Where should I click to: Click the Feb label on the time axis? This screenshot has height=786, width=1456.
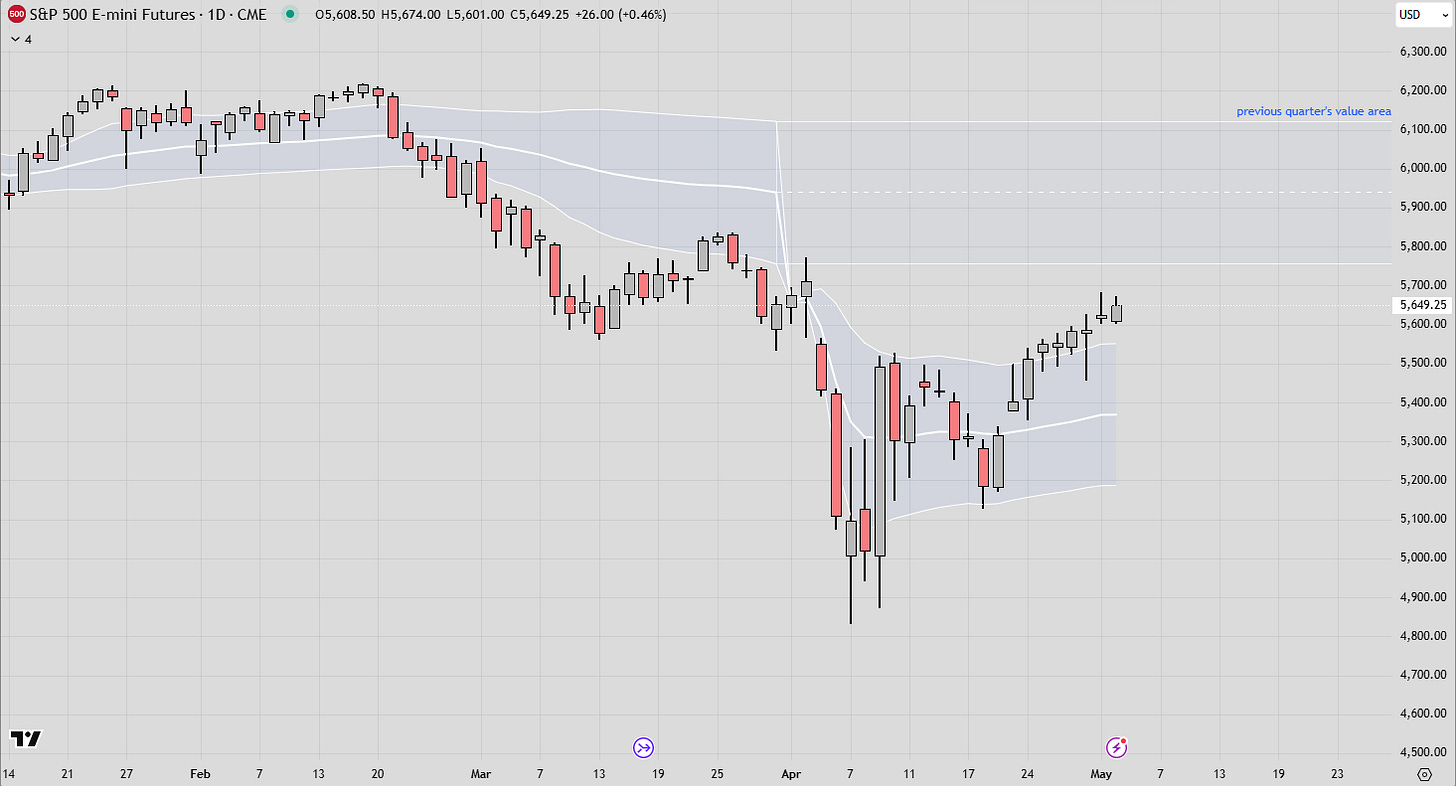pyautogui.click(x=199, y=774)
